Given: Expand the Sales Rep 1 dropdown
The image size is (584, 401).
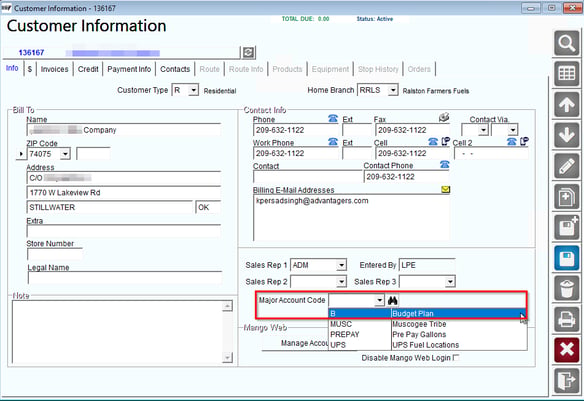Looking at the screenshot, I should (341, 265).
